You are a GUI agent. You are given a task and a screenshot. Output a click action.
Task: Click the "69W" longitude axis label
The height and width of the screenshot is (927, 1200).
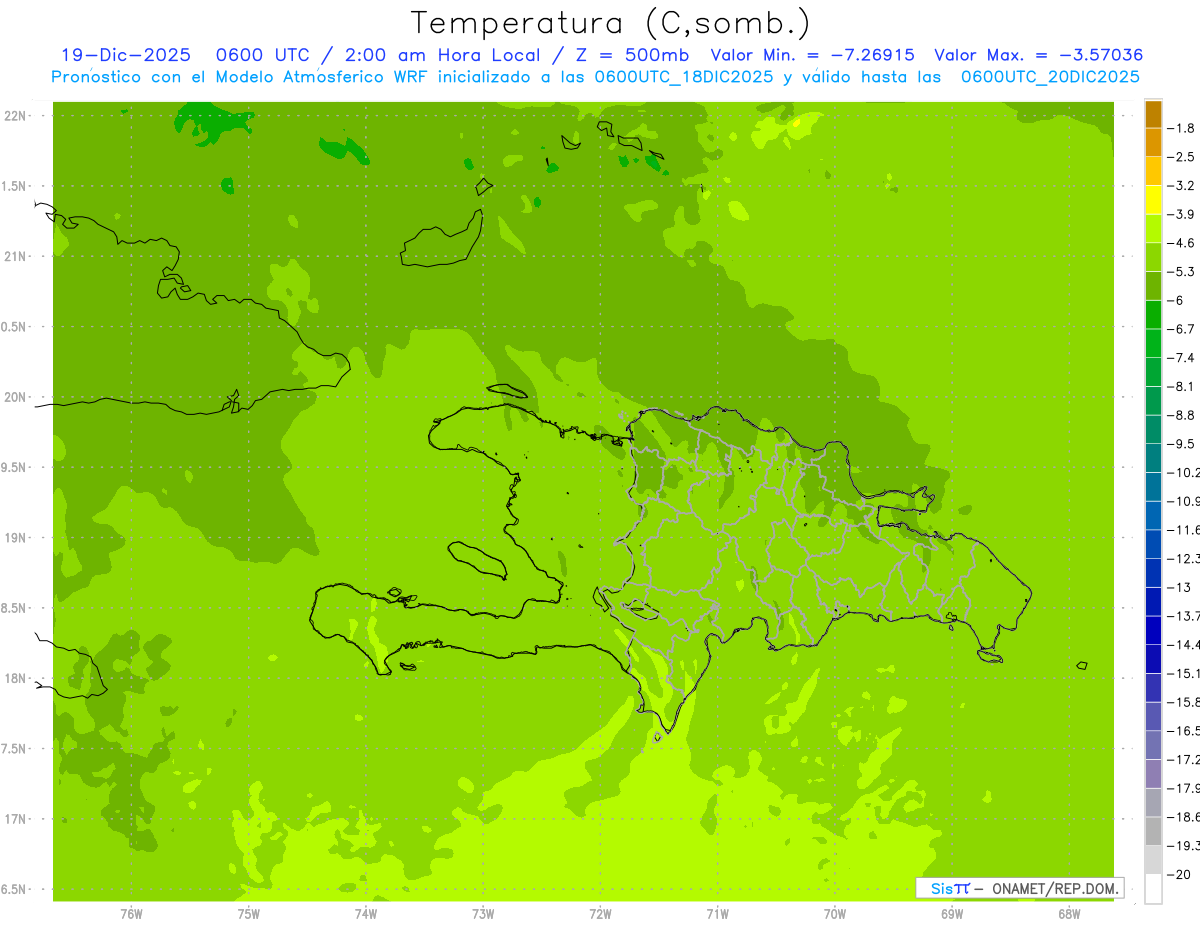(x=952, y=914)
